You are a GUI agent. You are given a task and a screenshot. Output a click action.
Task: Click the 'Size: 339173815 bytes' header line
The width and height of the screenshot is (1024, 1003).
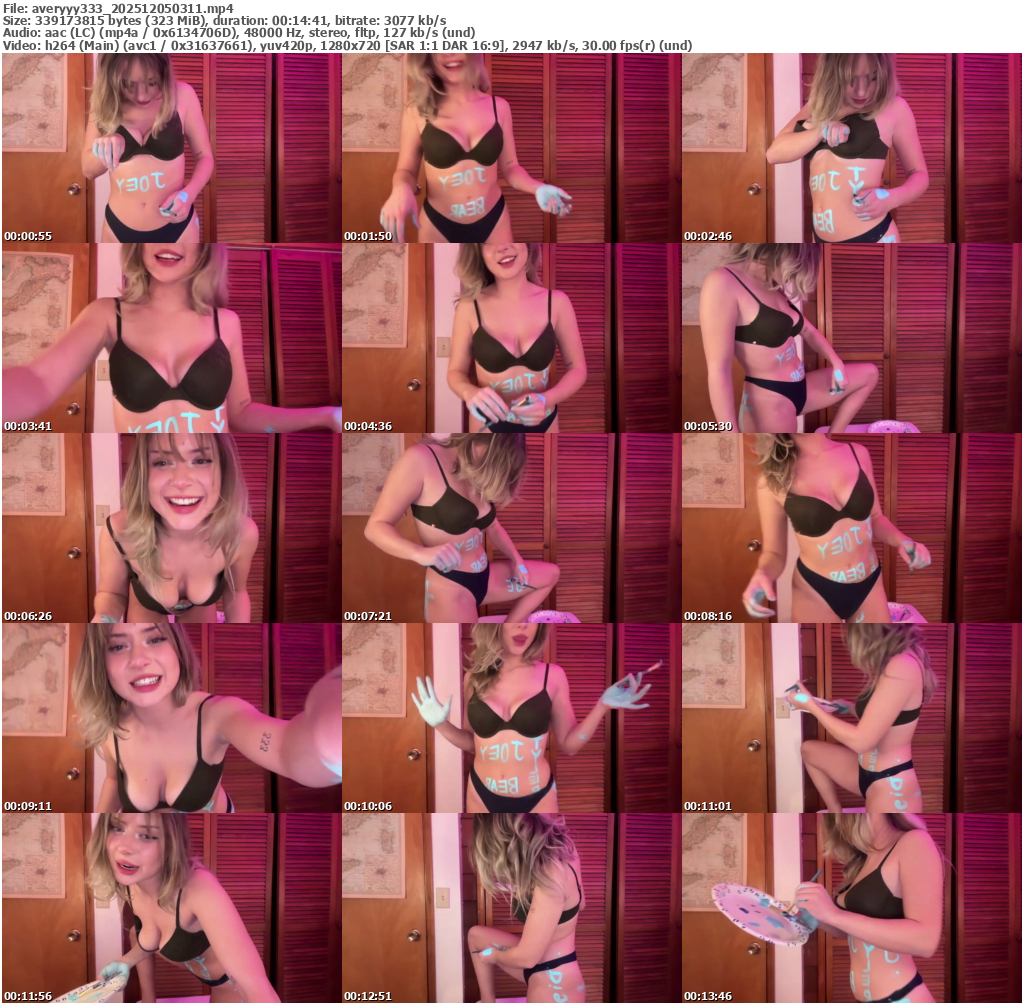[x=225, y=20]
